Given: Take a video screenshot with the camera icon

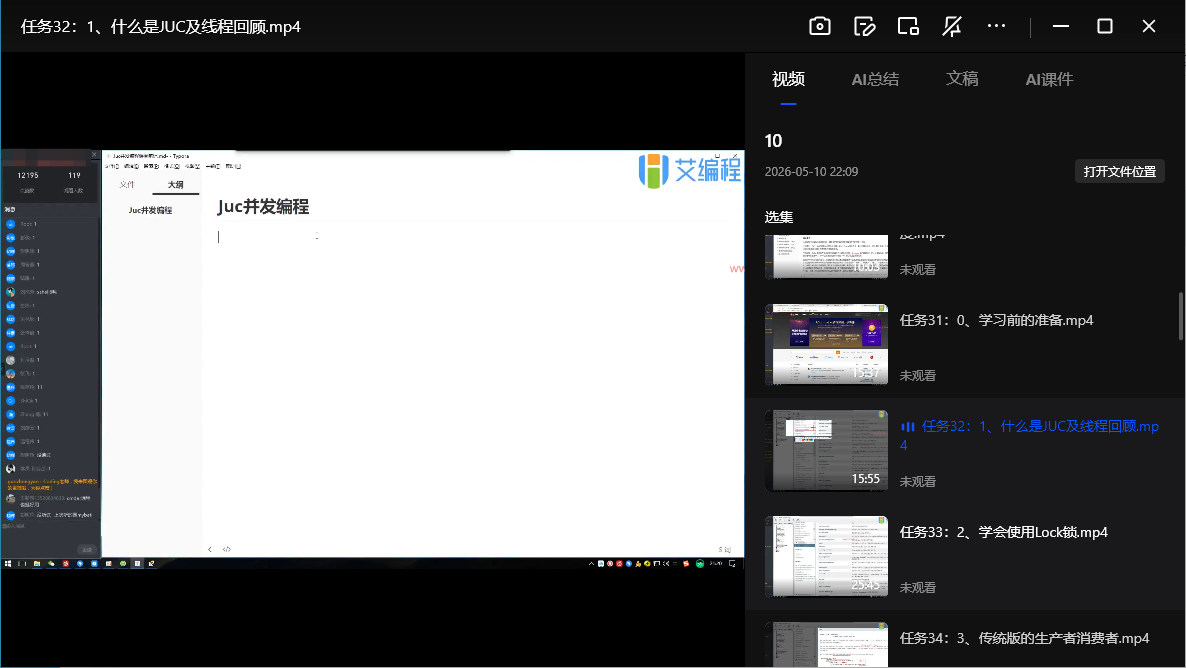Looking at the screenshot, I should coord(820,26).
